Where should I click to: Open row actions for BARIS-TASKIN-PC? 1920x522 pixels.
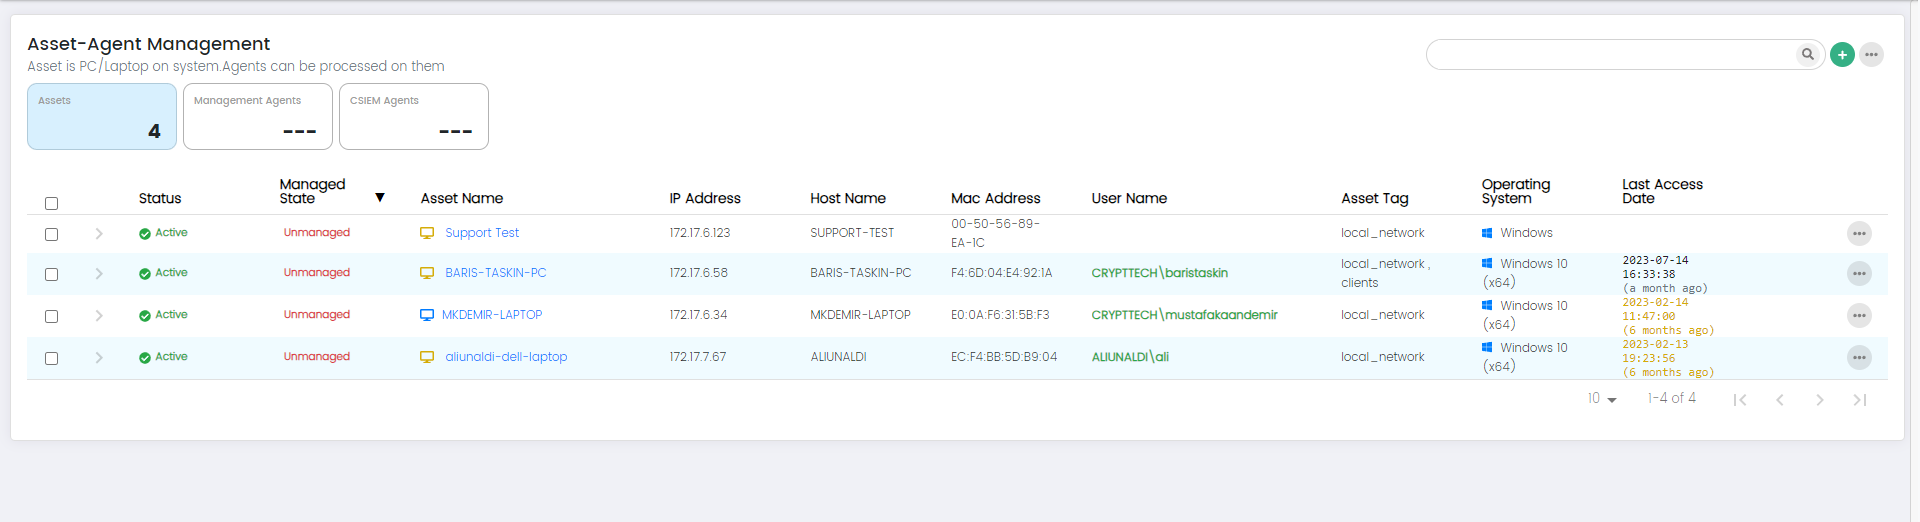tap(1858, 274)
